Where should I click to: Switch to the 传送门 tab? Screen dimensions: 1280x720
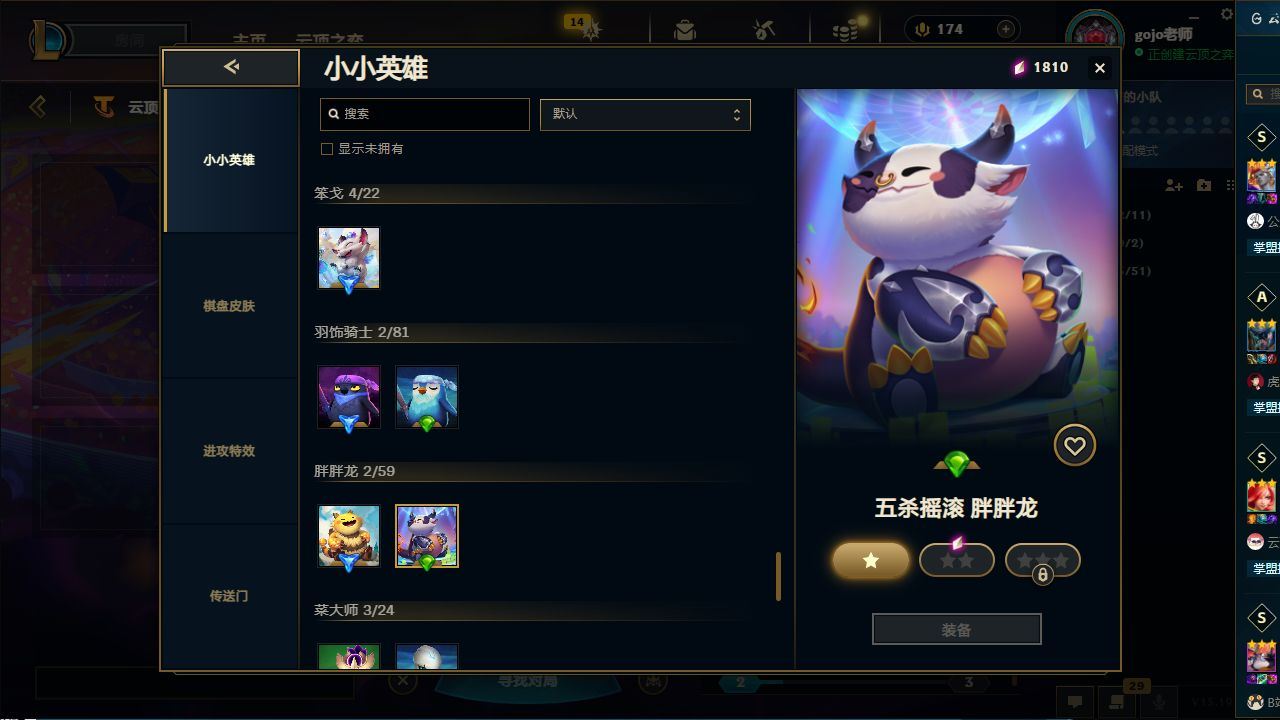tap(229, 596)
